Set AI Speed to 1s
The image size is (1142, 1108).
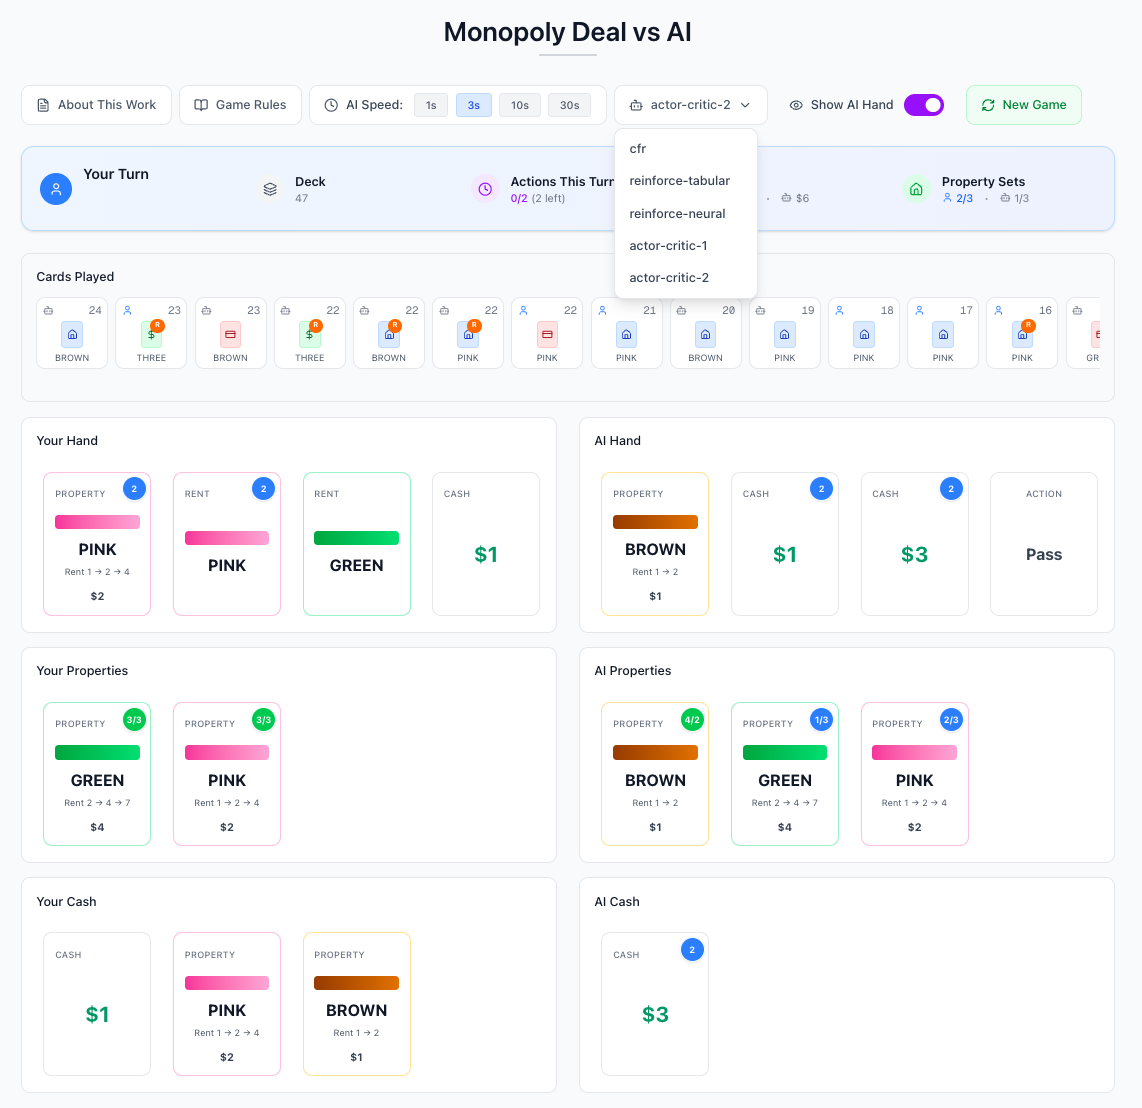[431, 105]
